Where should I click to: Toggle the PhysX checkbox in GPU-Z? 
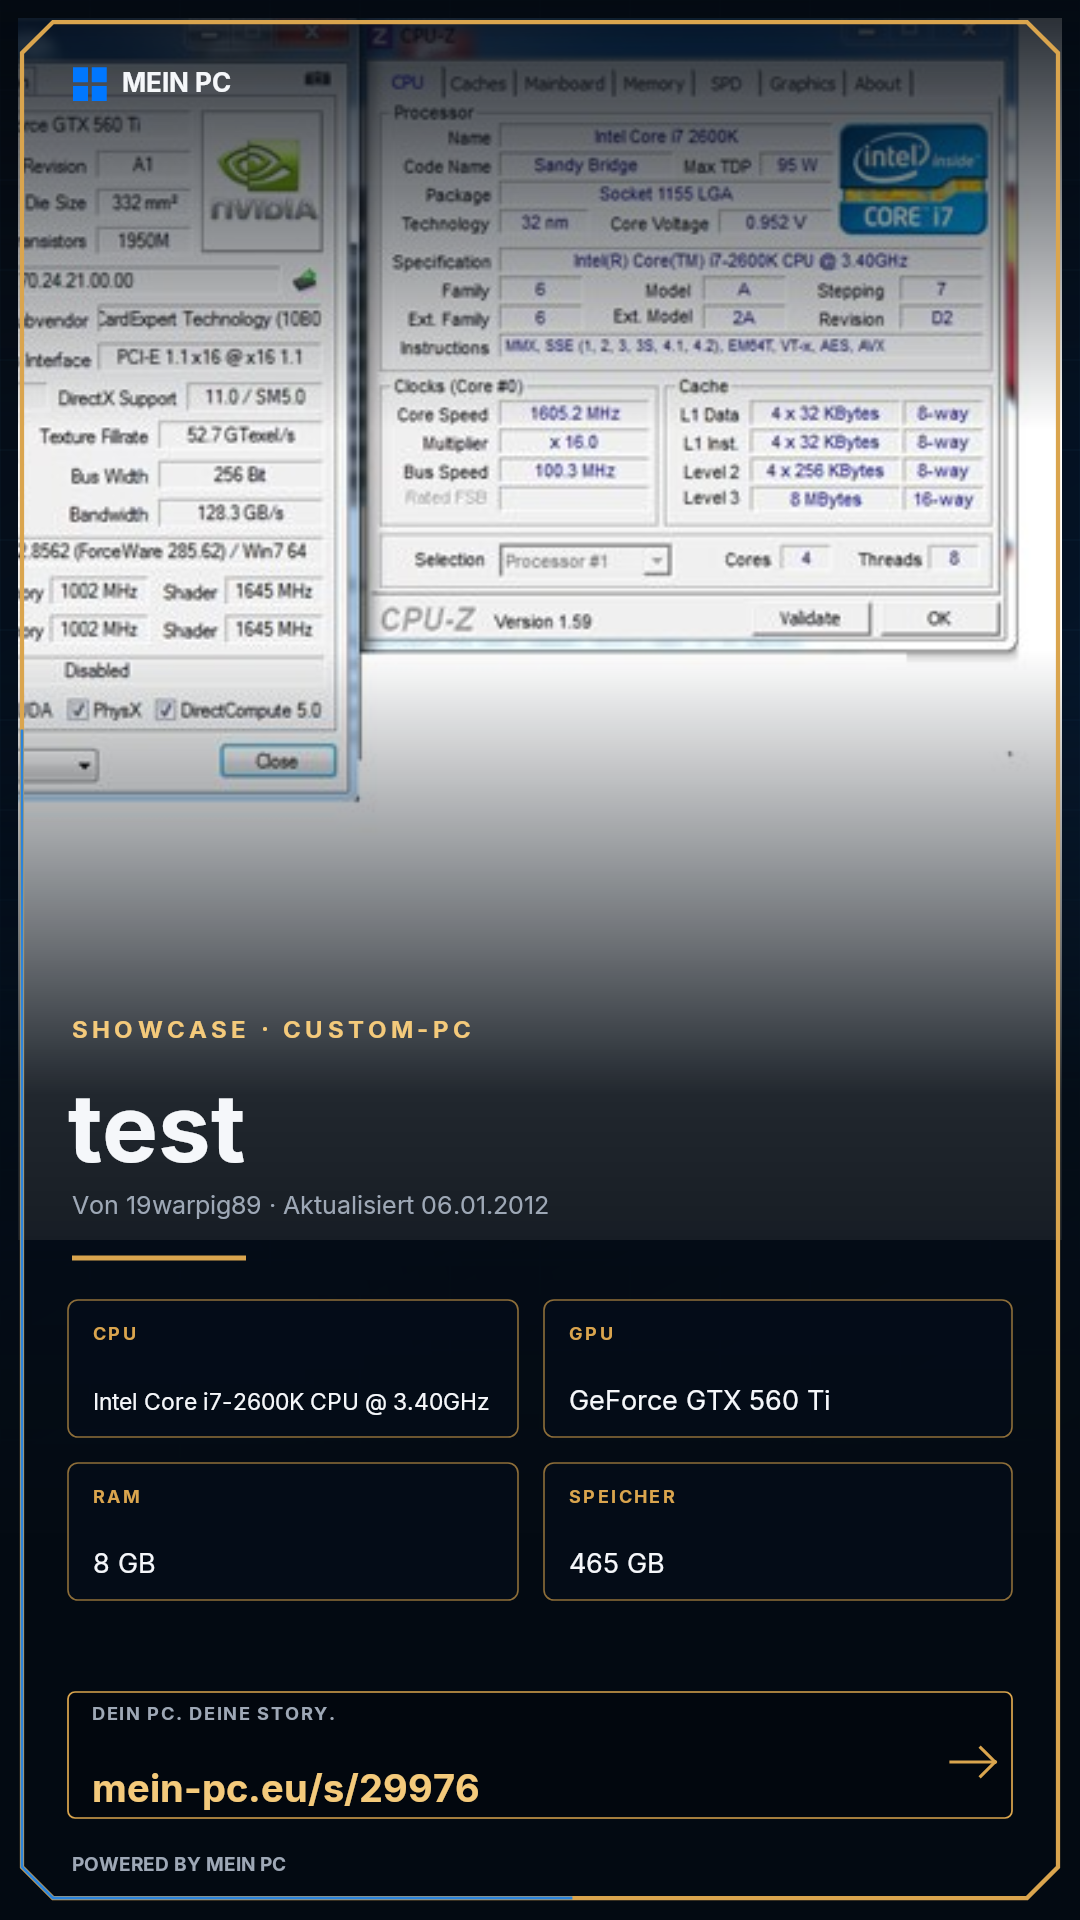[78, 710]
